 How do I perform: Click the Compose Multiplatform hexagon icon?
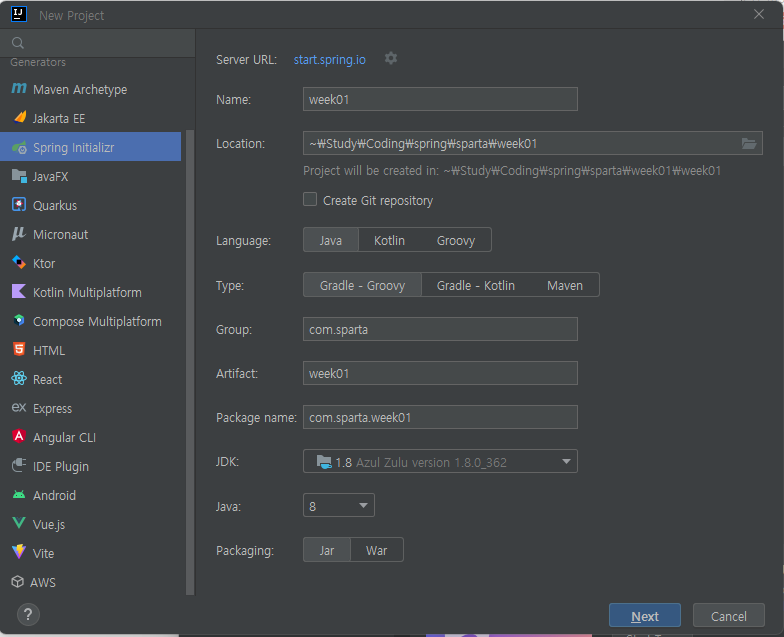(x=19, y=320)
